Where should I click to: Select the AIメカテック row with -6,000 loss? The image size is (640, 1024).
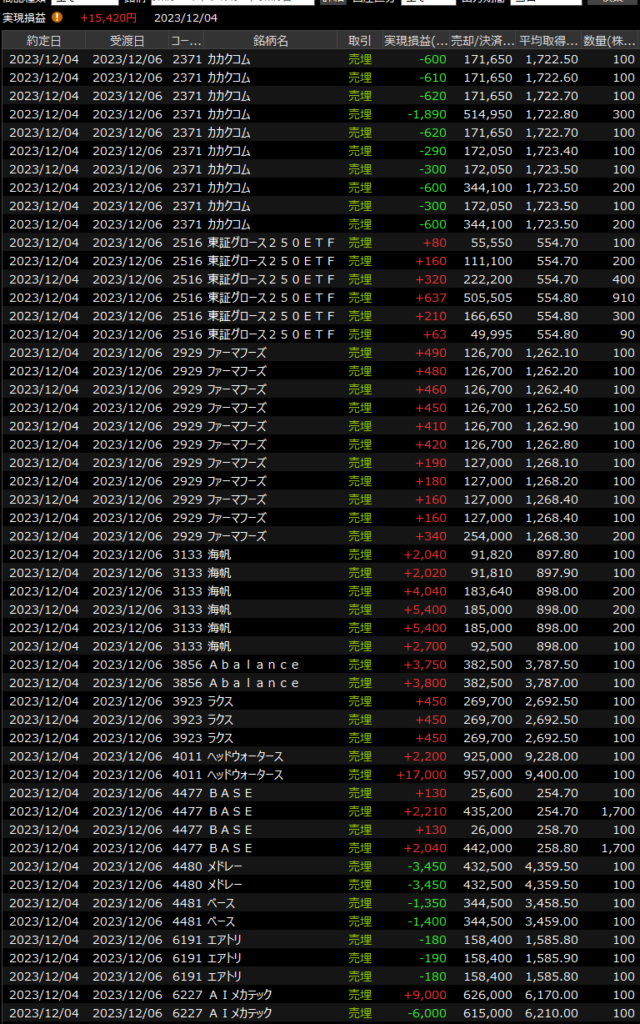tap(320, 1013)
